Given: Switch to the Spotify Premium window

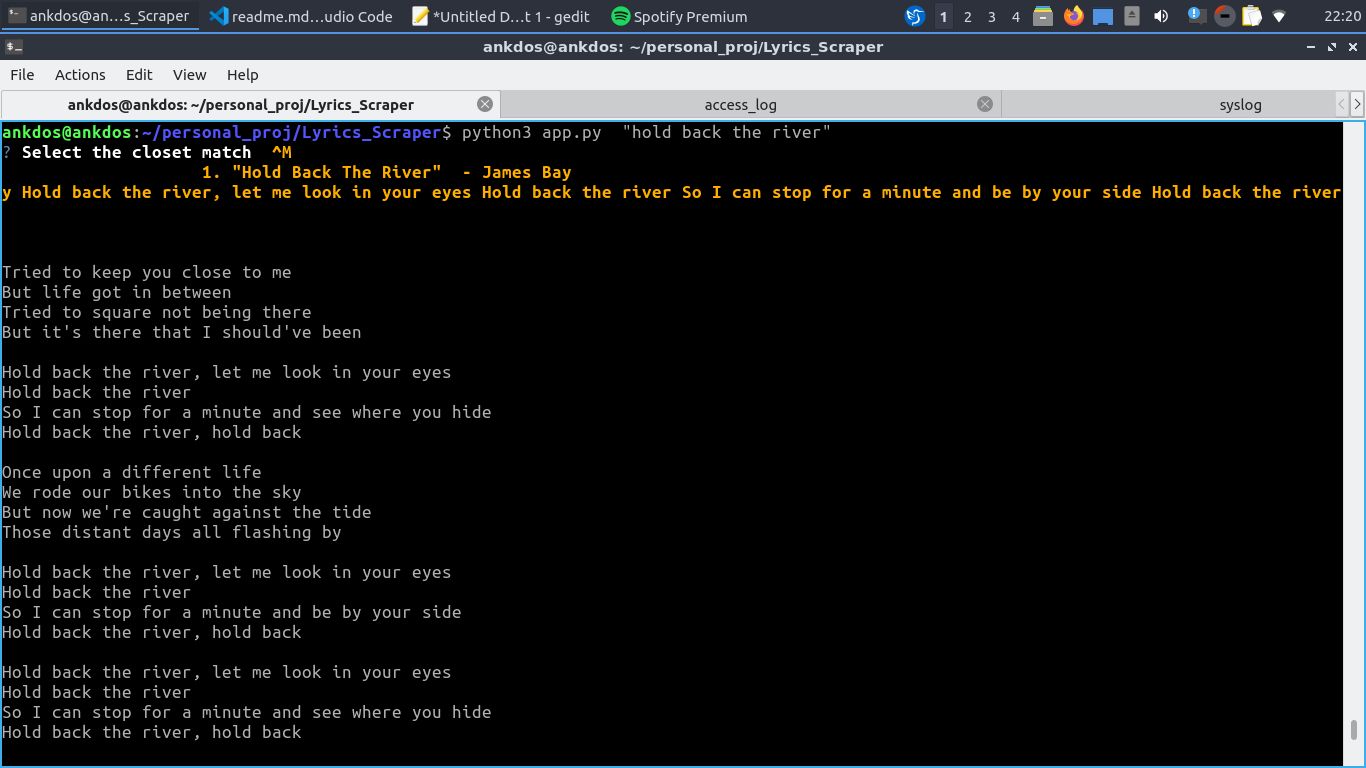Looking at the screenshot, I should (x=680, y=16).
